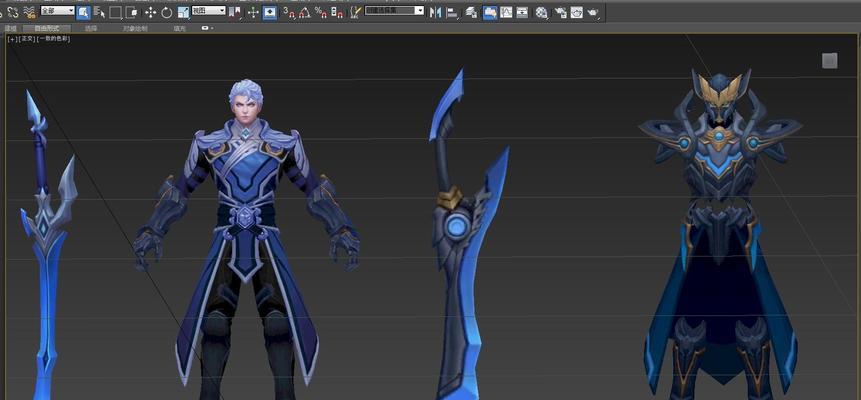Open Edit Named Selection Sets
Viewport: 861px width, 400px height.
(x=356, y=12)
